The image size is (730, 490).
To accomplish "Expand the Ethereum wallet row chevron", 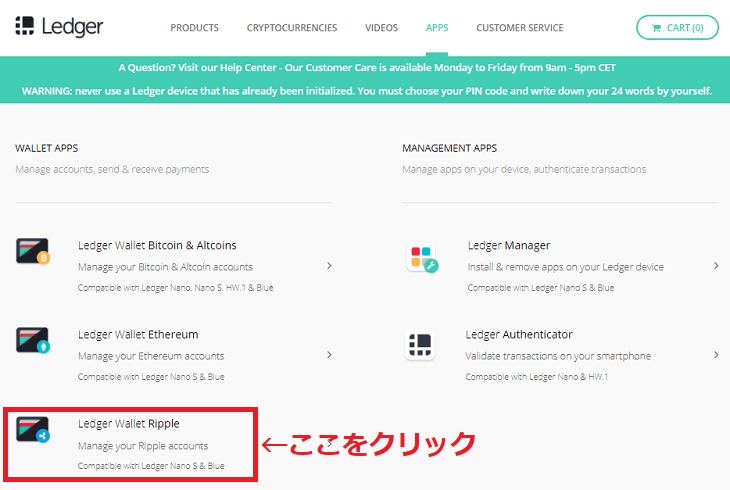I will [329, 355].
